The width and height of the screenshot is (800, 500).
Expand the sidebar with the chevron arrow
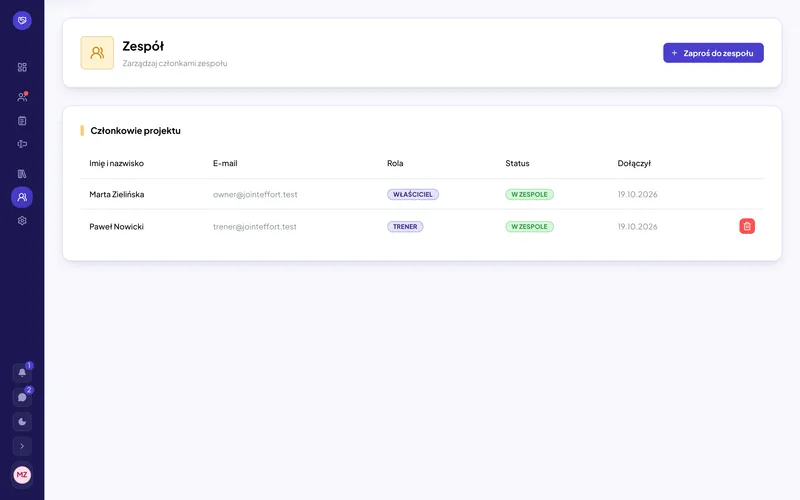click(22, 446)
